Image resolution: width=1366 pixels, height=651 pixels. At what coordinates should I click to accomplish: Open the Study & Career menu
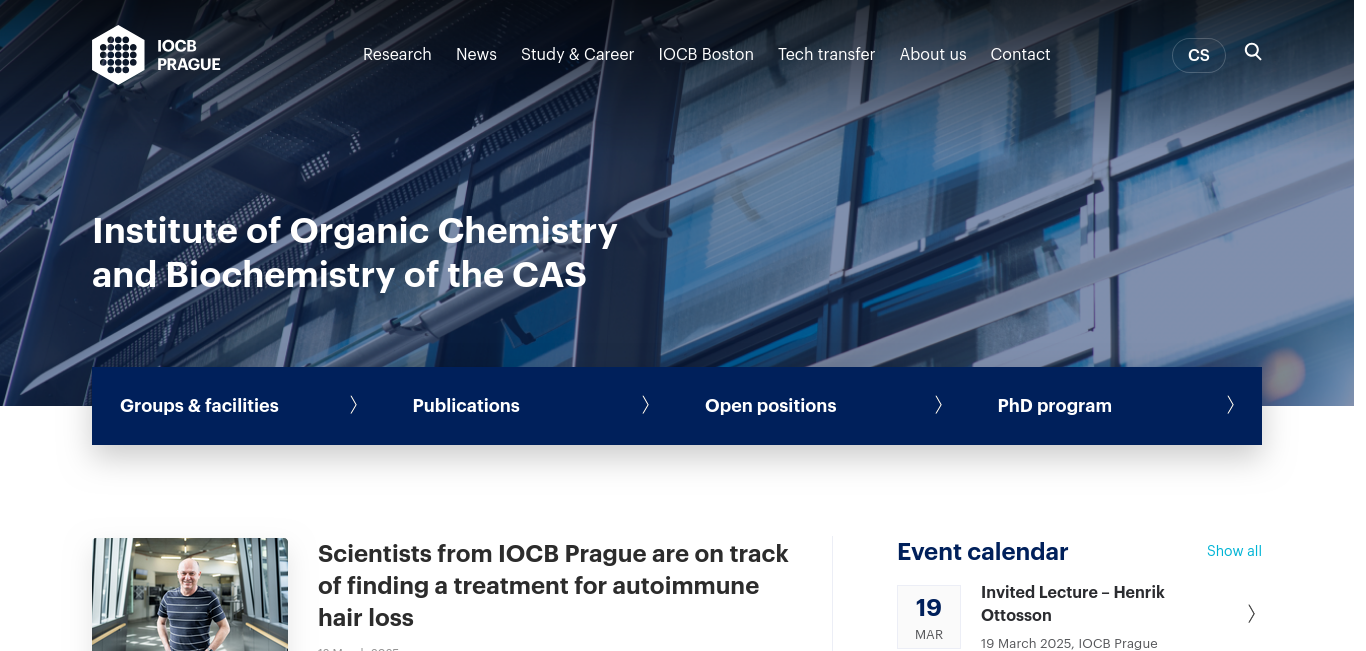point(577,54)
